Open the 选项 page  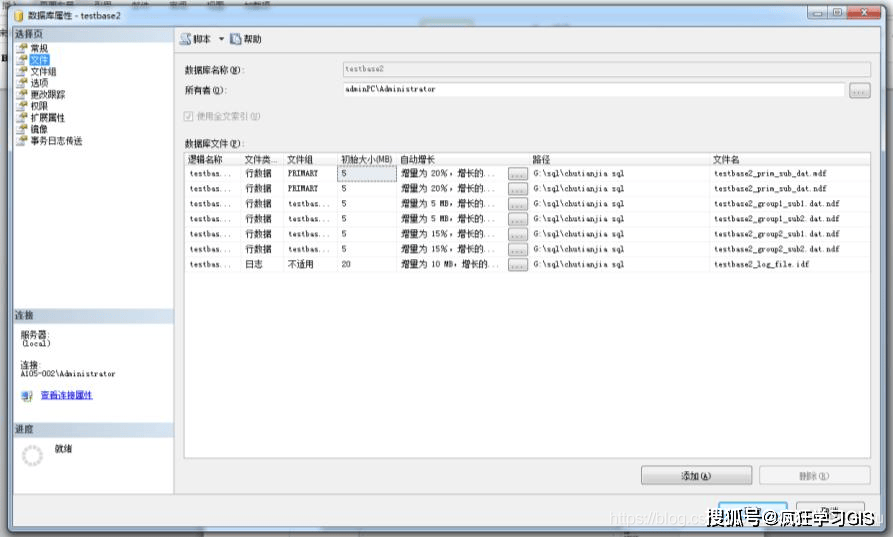click(39, 83)
